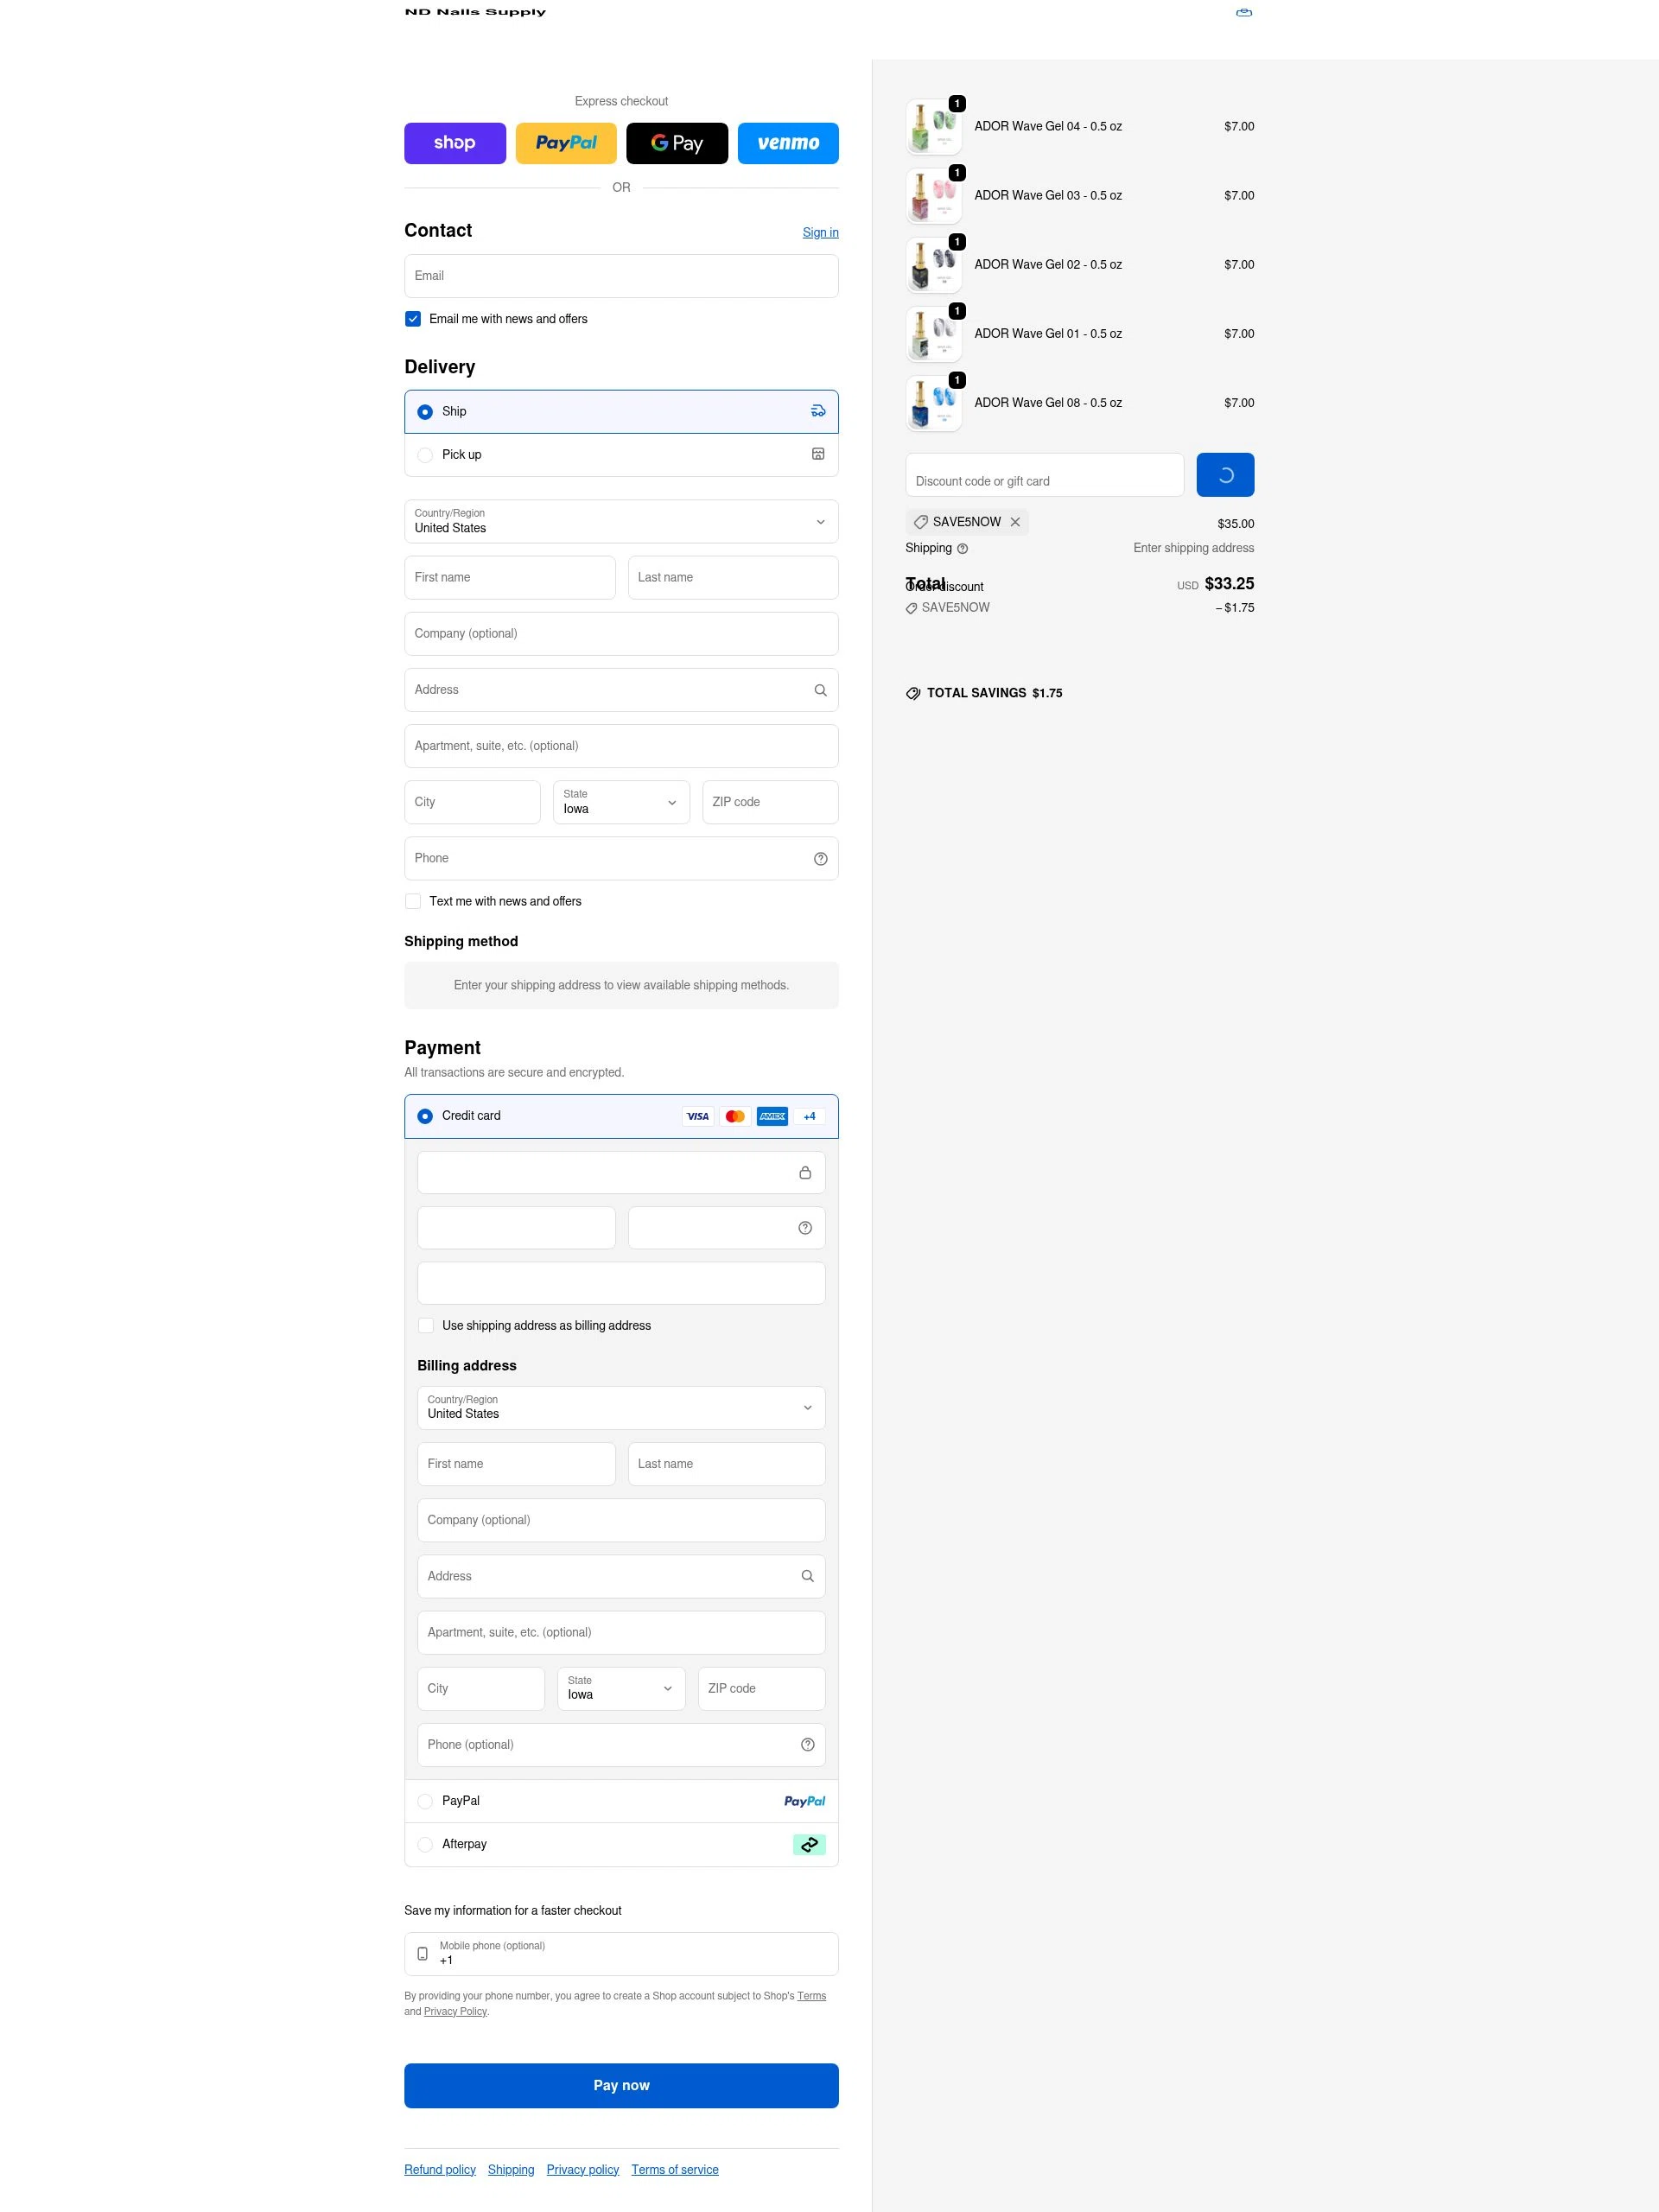This screenshot has height=2212, width=1659.
Task: Uncheck Email me with news and offers
Action: point(413,318)
